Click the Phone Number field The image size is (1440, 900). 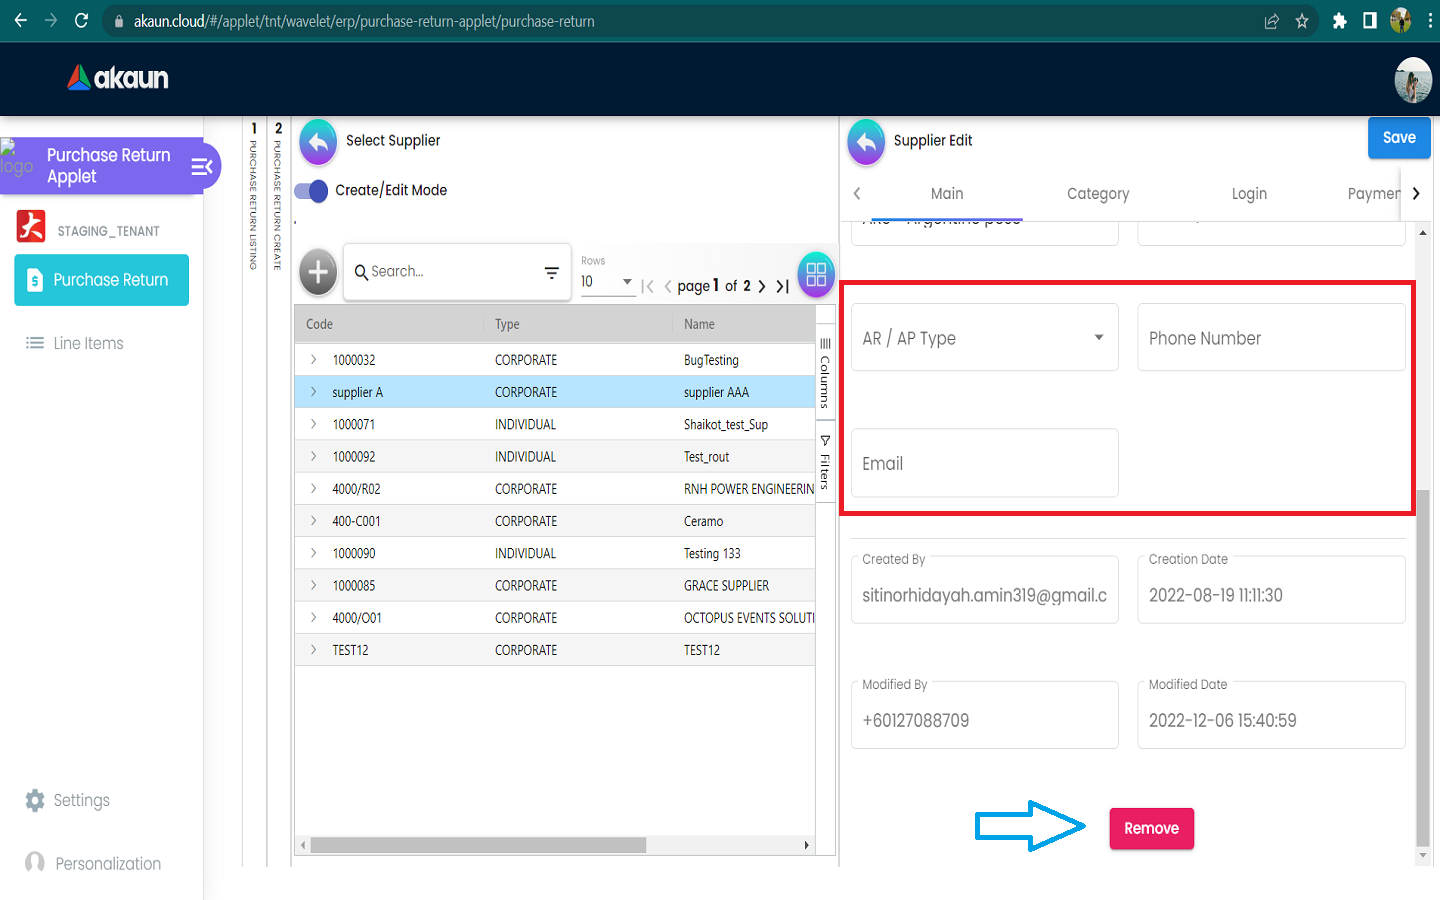point(1271,338)
